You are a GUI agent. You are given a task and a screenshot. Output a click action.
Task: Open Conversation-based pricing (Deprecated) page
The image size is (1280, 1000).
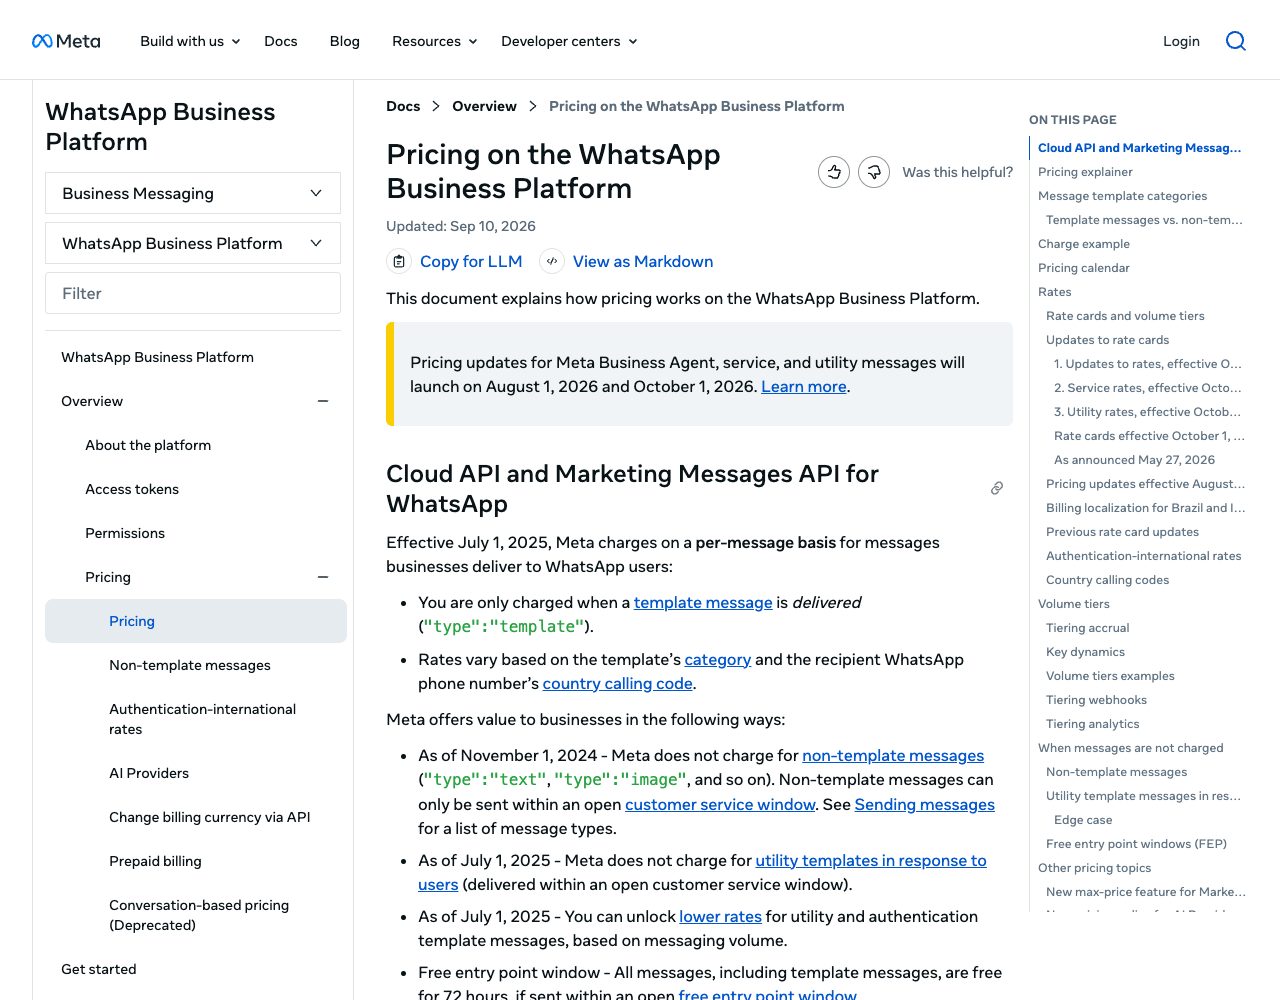tap(199, 915)
